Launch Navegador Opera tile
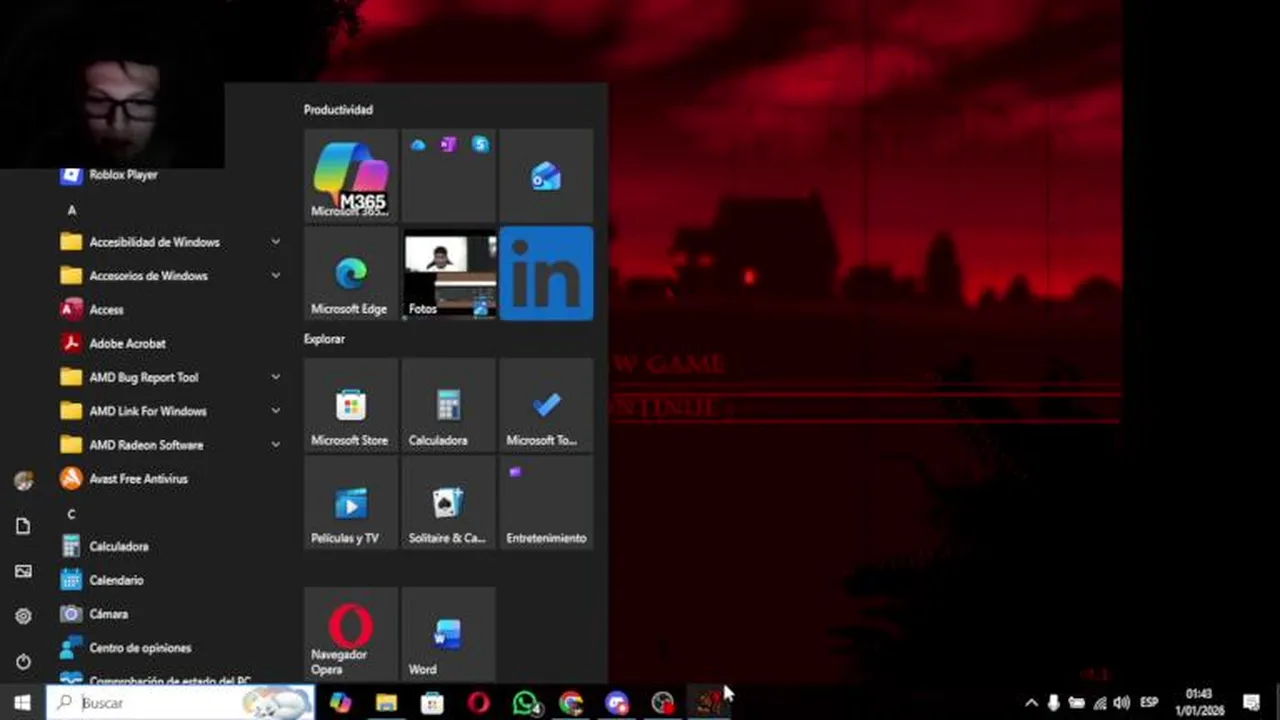This screenshot has height=720, width=1280. click(x=350, y=634)
